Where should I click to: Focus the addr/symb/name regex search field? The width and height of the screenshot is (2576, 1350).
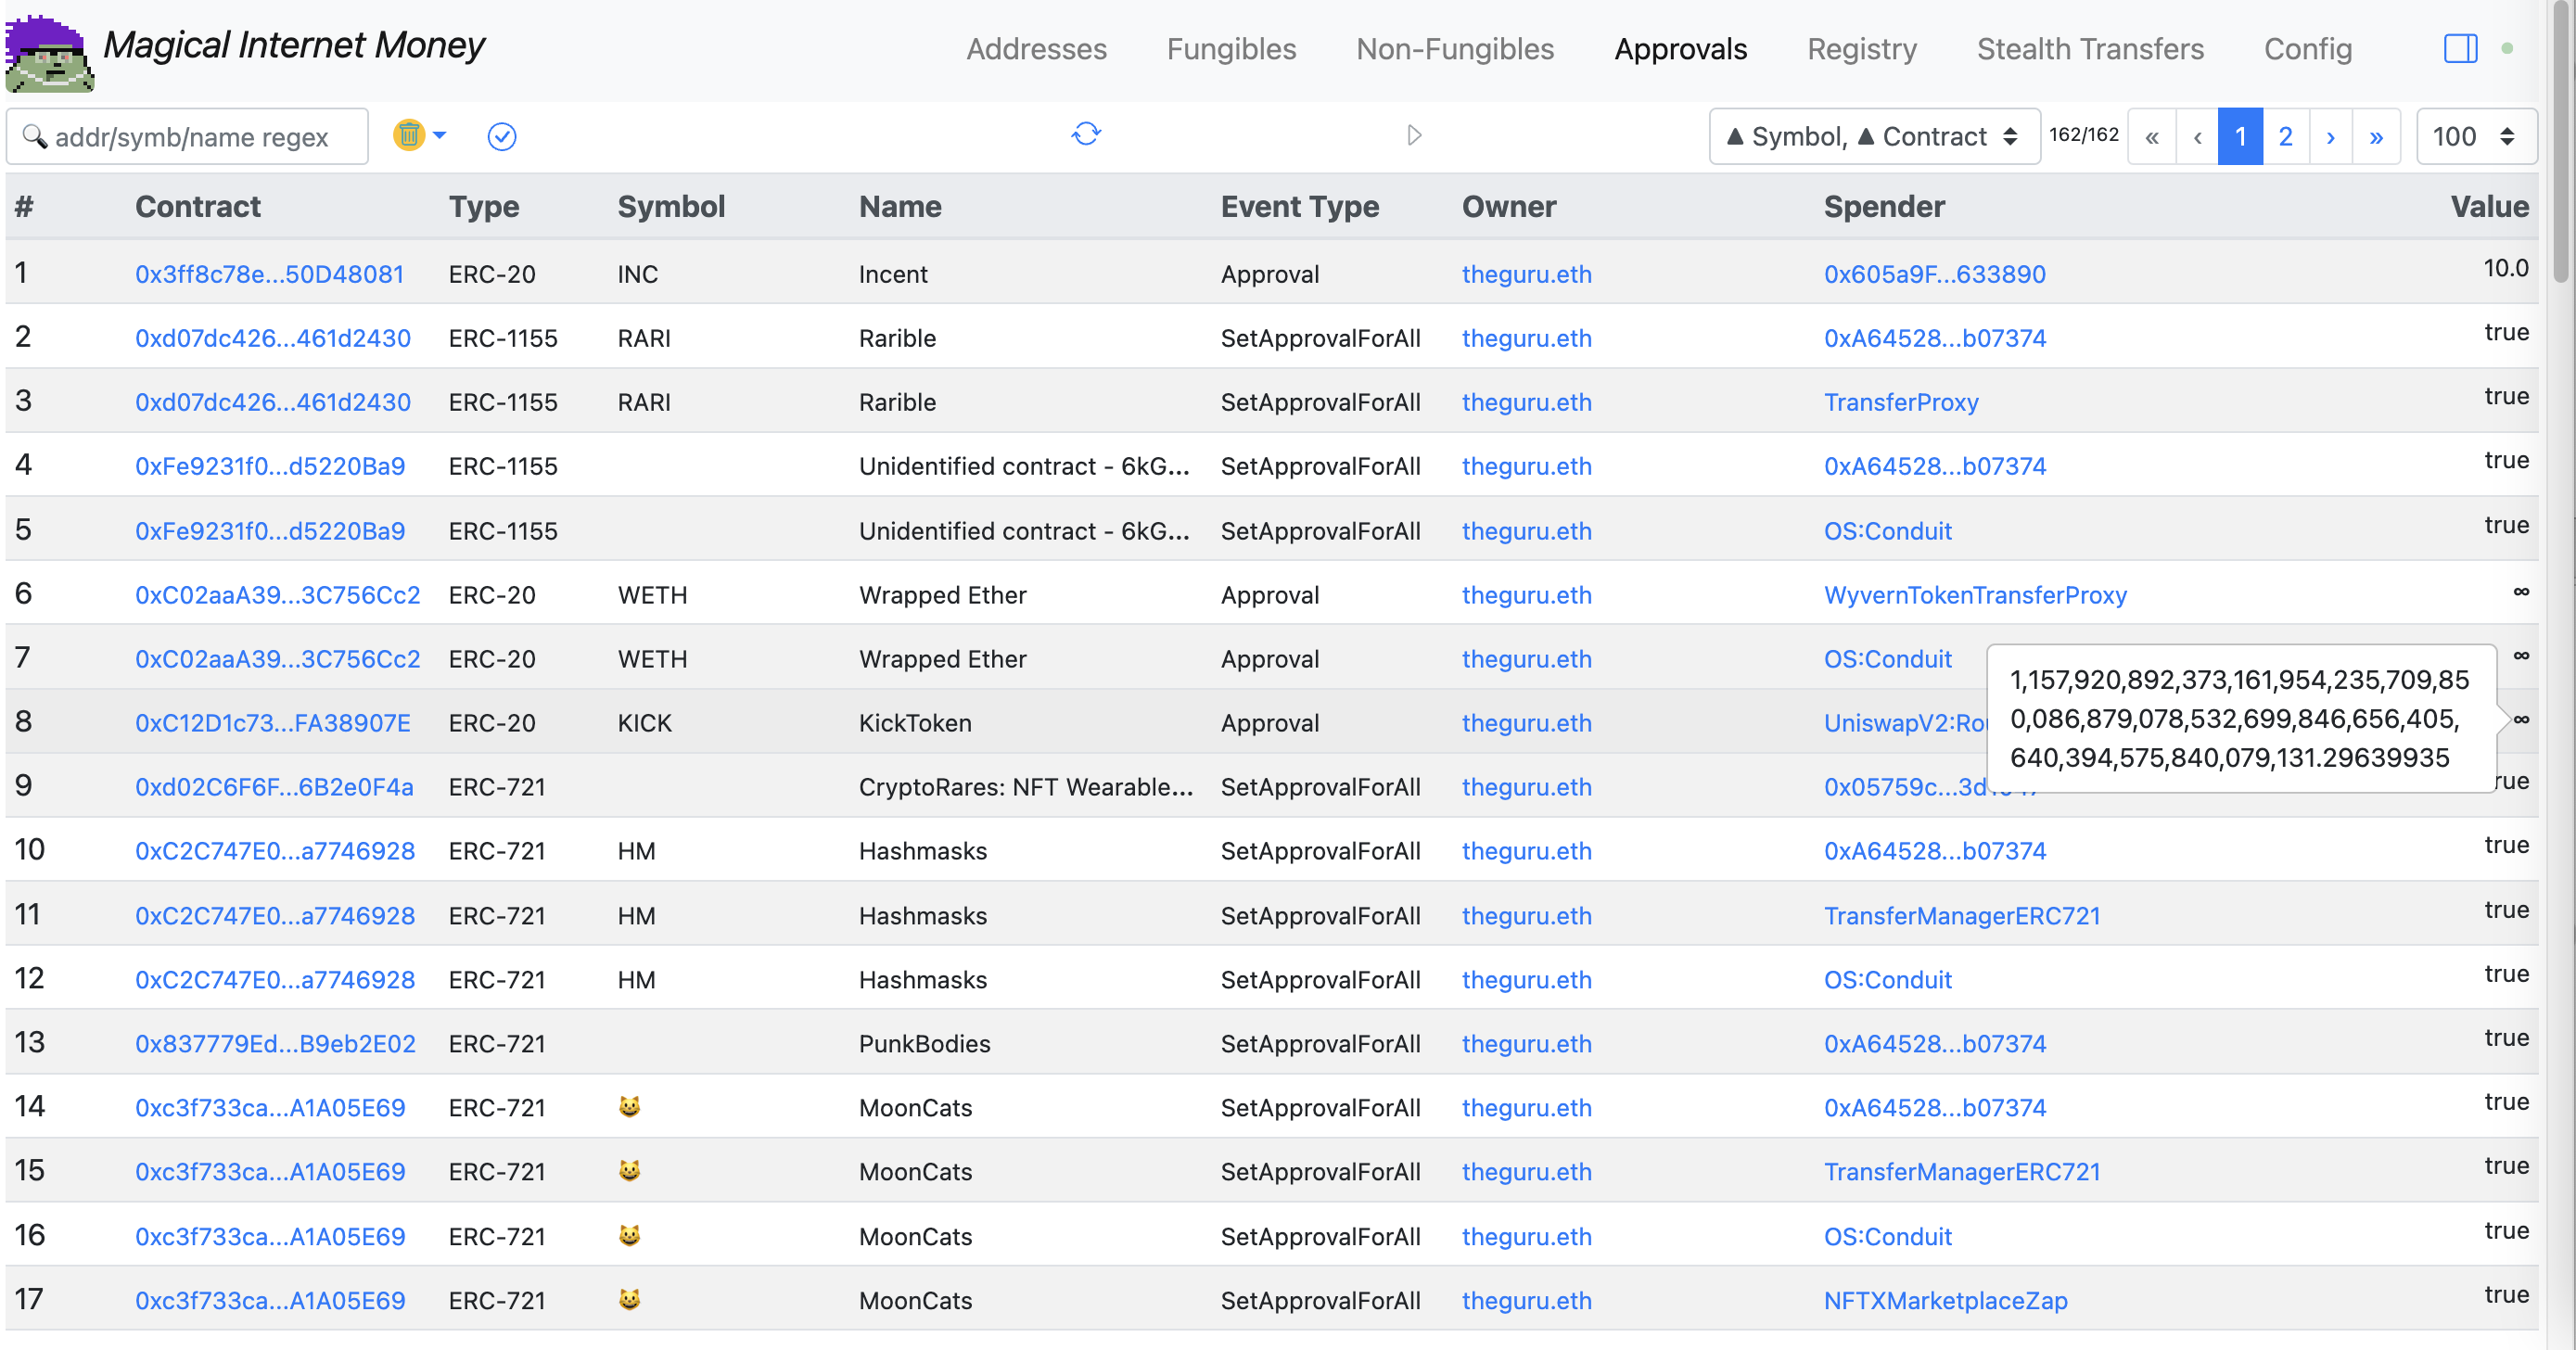coord(190,136)
